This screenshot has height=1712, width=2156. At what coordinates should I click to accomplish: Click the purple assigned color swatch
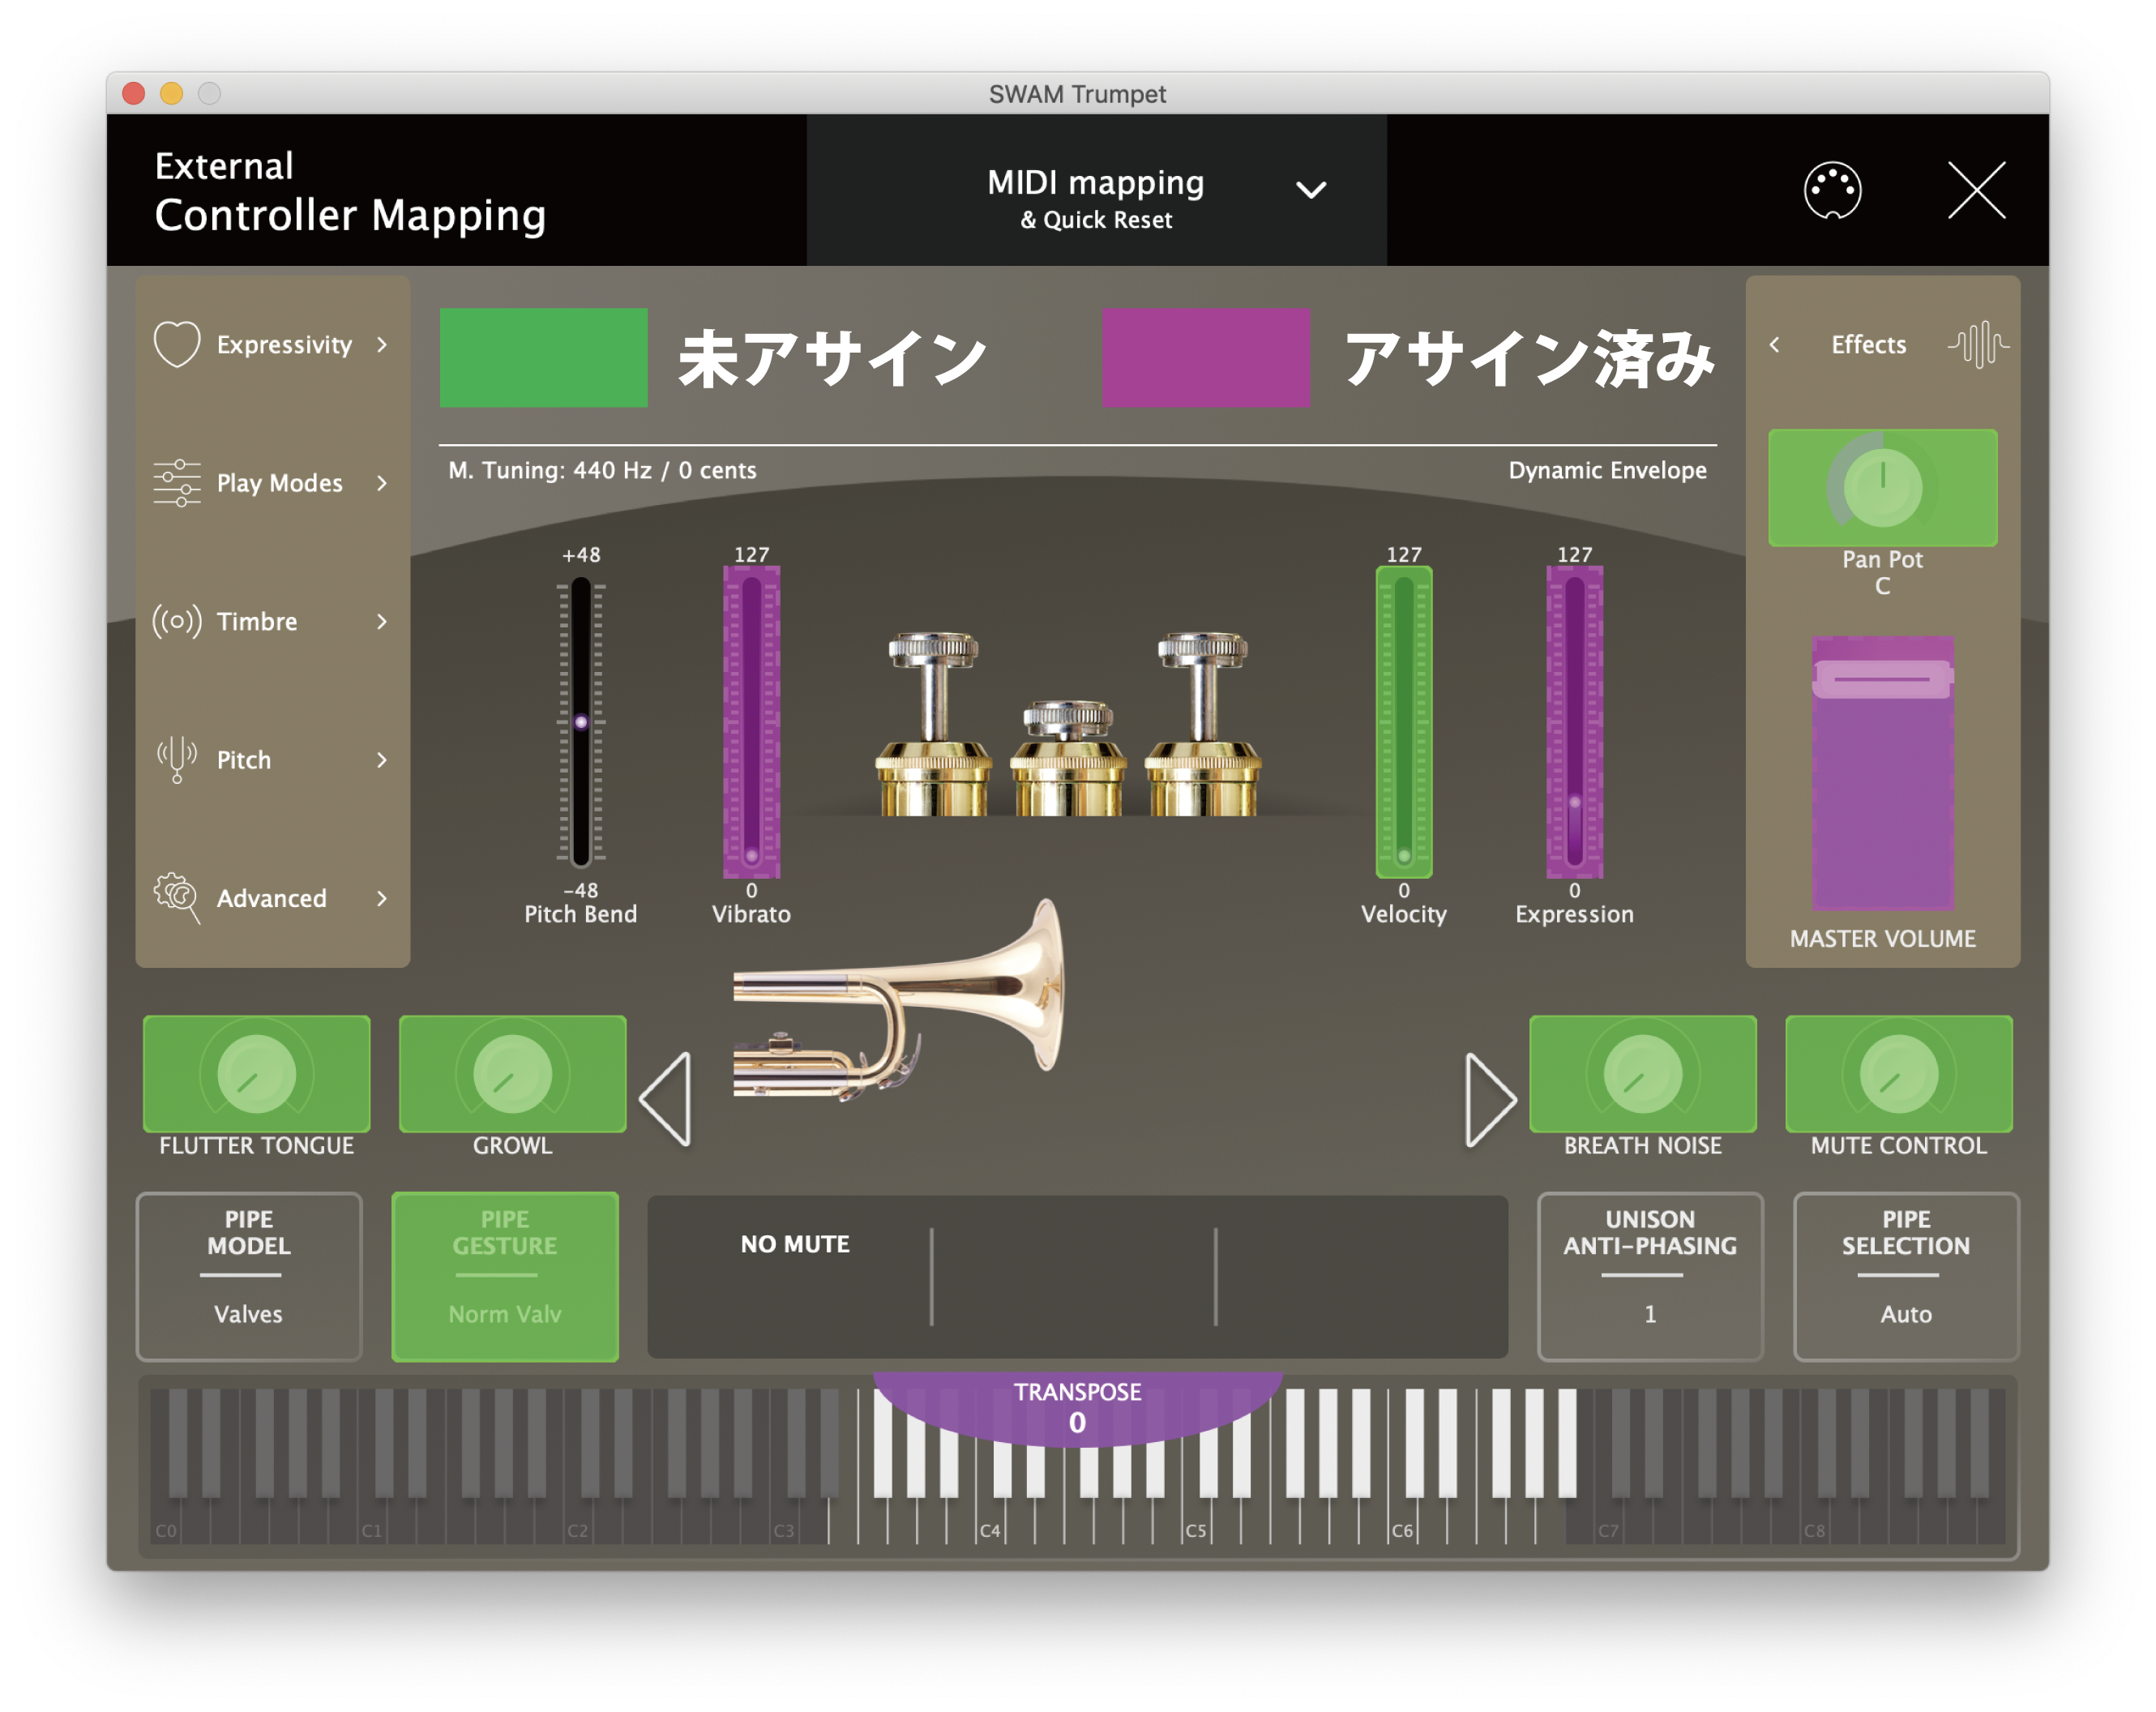coord(1205,357)
